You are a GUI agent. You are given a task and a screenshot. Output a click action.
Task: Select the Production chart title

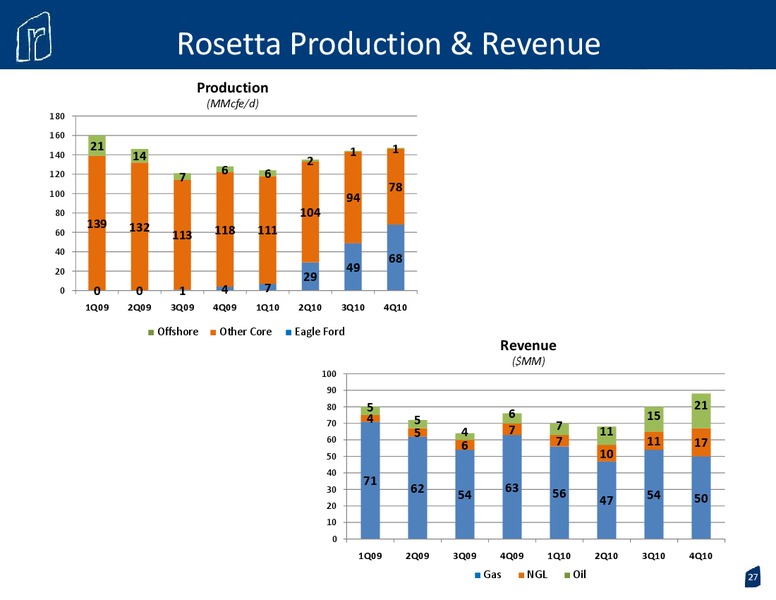coord(232,88)
